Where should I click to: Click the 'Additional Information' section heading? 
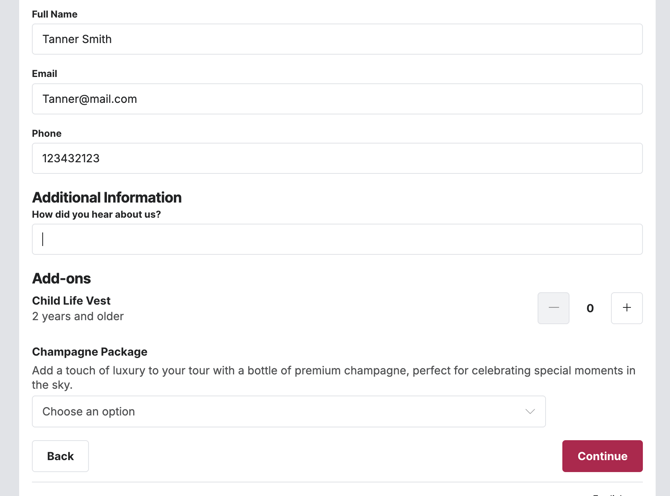pyautogui.click(x=107, y=197)
